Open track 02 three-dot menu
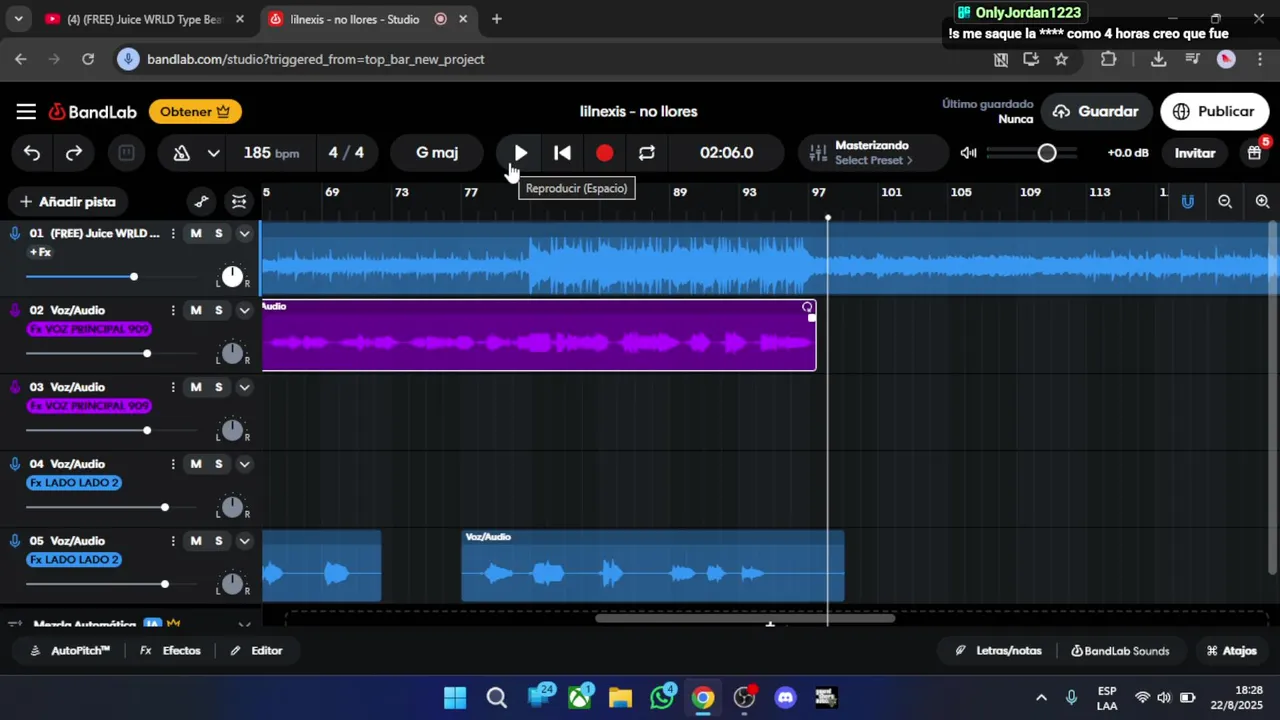Screen dimensions: 1280x720 [173, 311]
